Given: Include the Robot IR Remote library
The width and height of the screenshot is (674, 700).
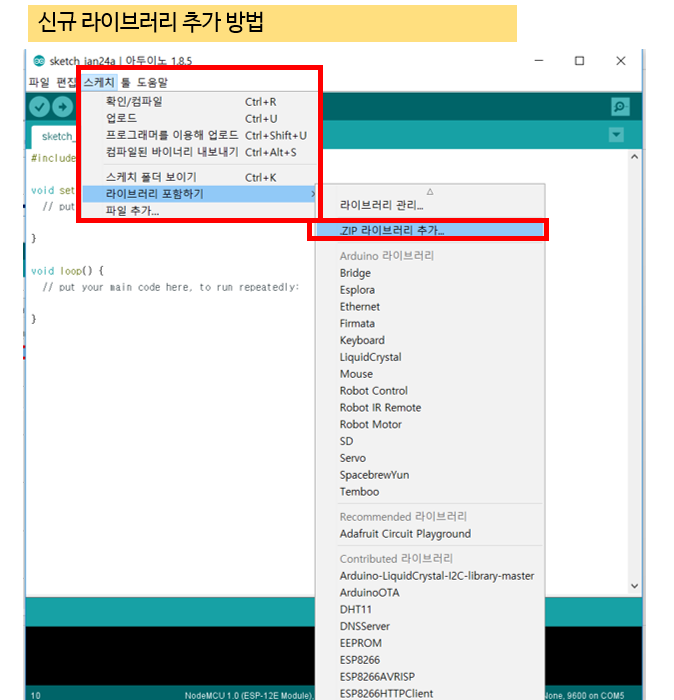Looking at the screenshot, I should [430, 408].
